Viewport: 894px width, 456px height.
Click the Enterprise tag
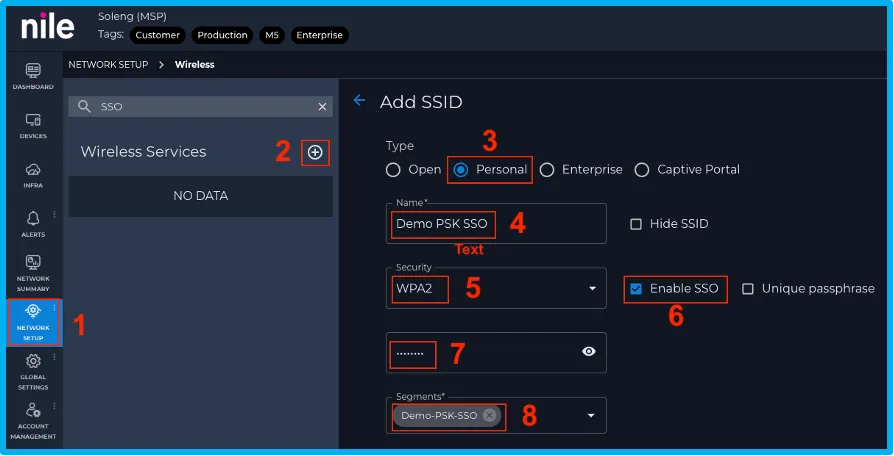[319, 35]
